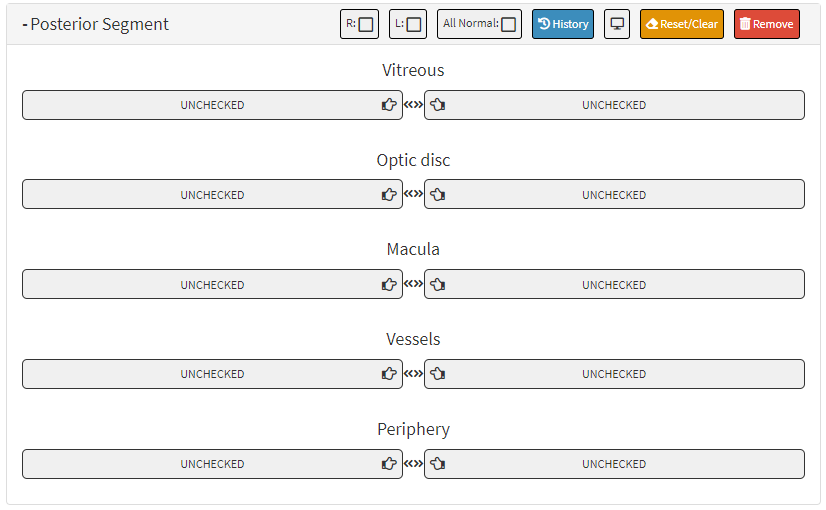This screenshot has height=510, width=826.
Task: Click the orange Reset/Clear button
Action: point(682,24)
